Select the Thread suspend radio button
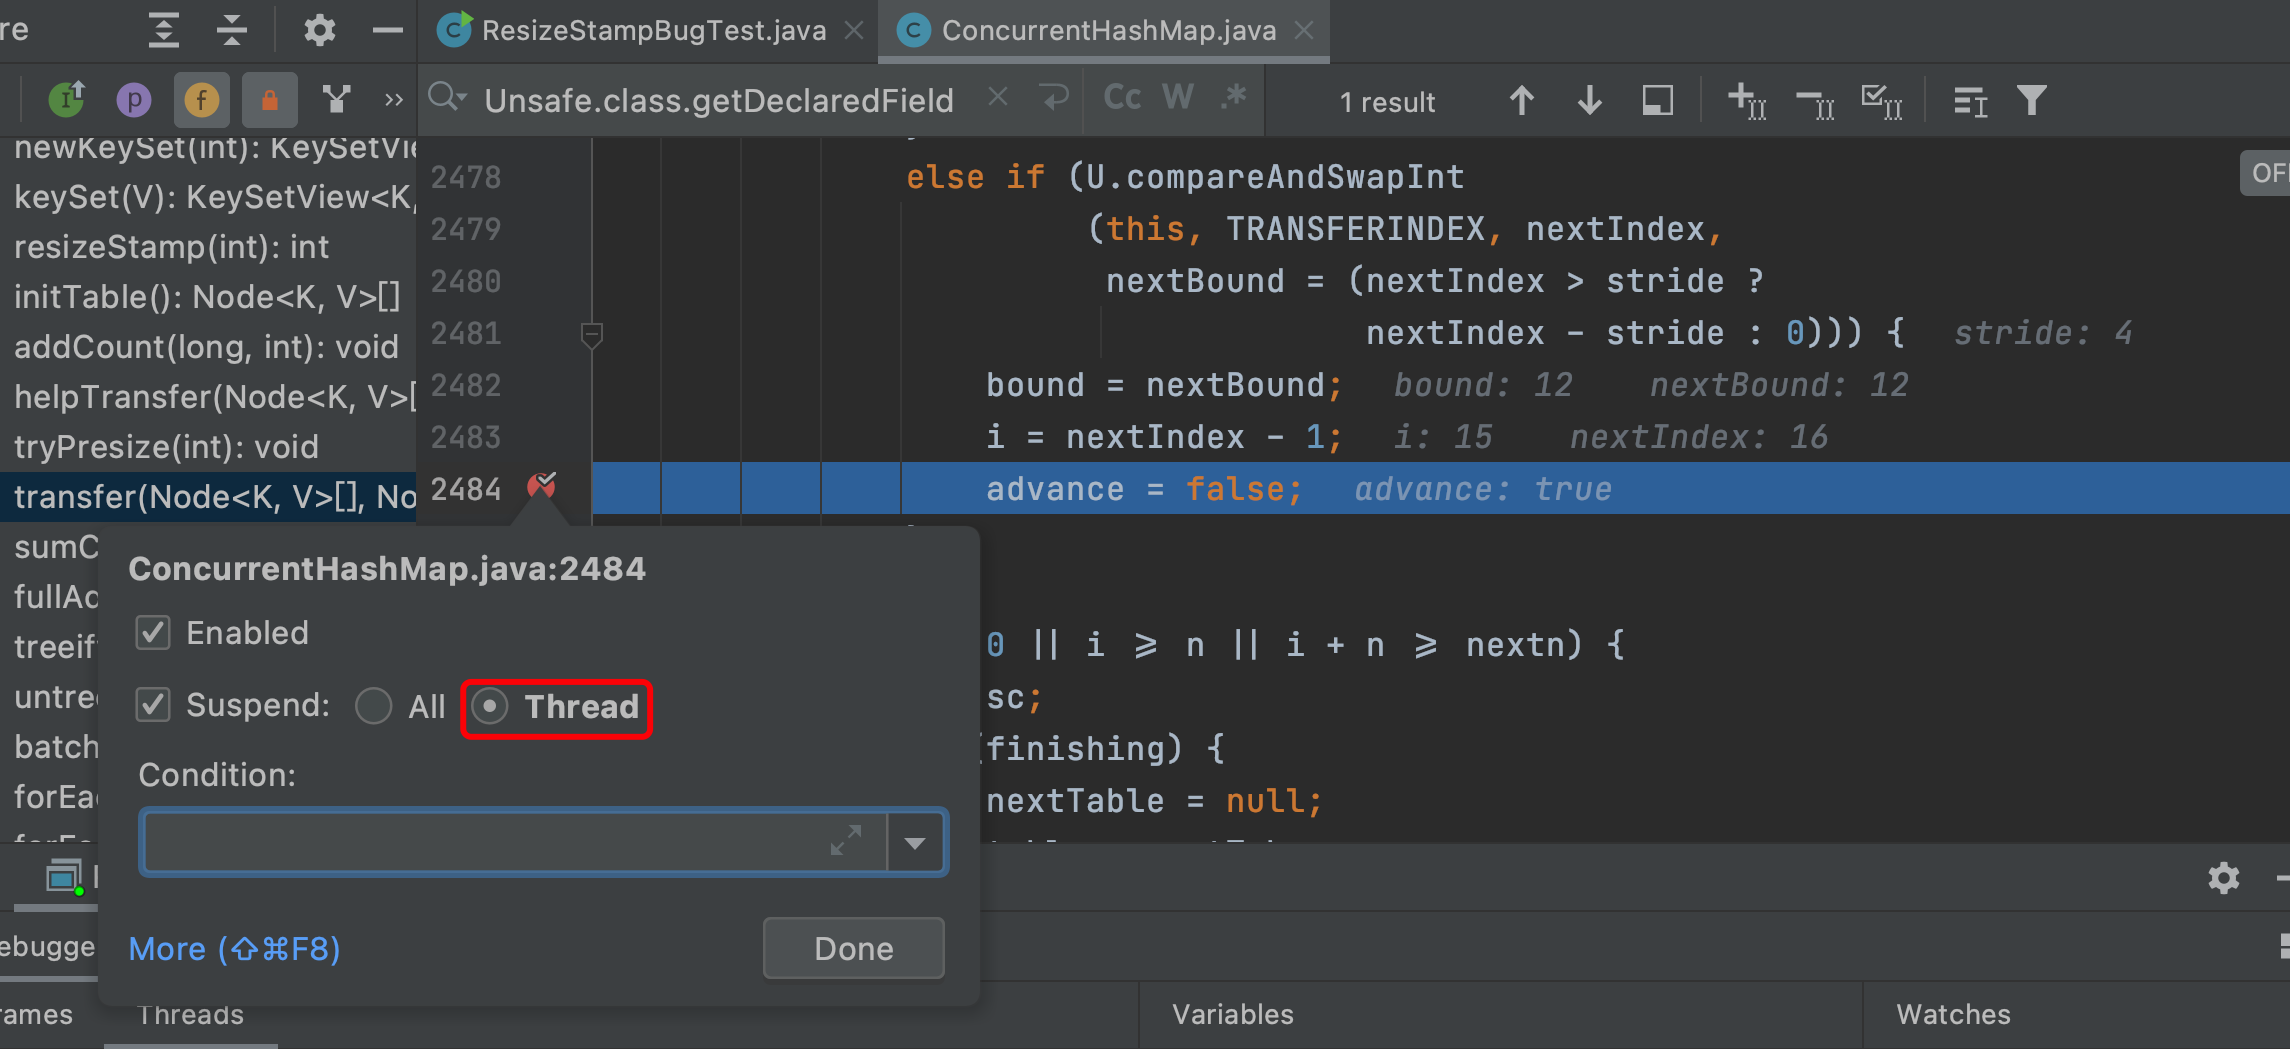 pyautogui.click(x=490, y=706)
